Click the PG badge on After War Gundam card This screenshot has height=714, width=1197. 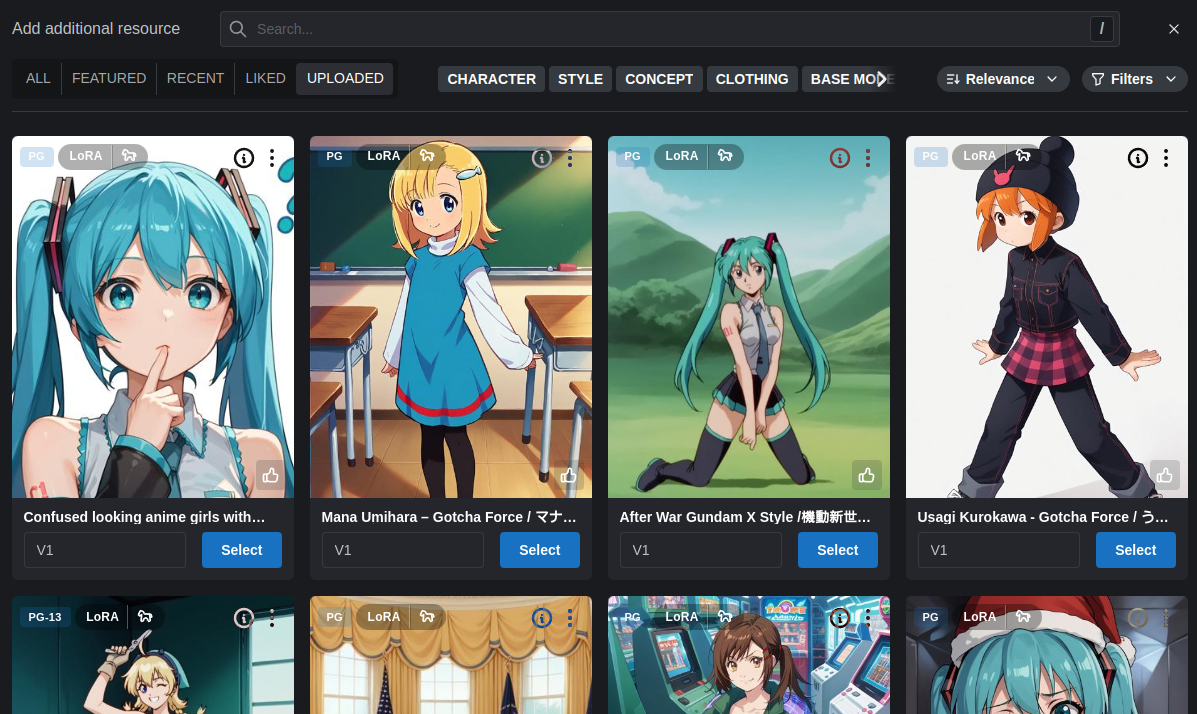coord(632,156)
